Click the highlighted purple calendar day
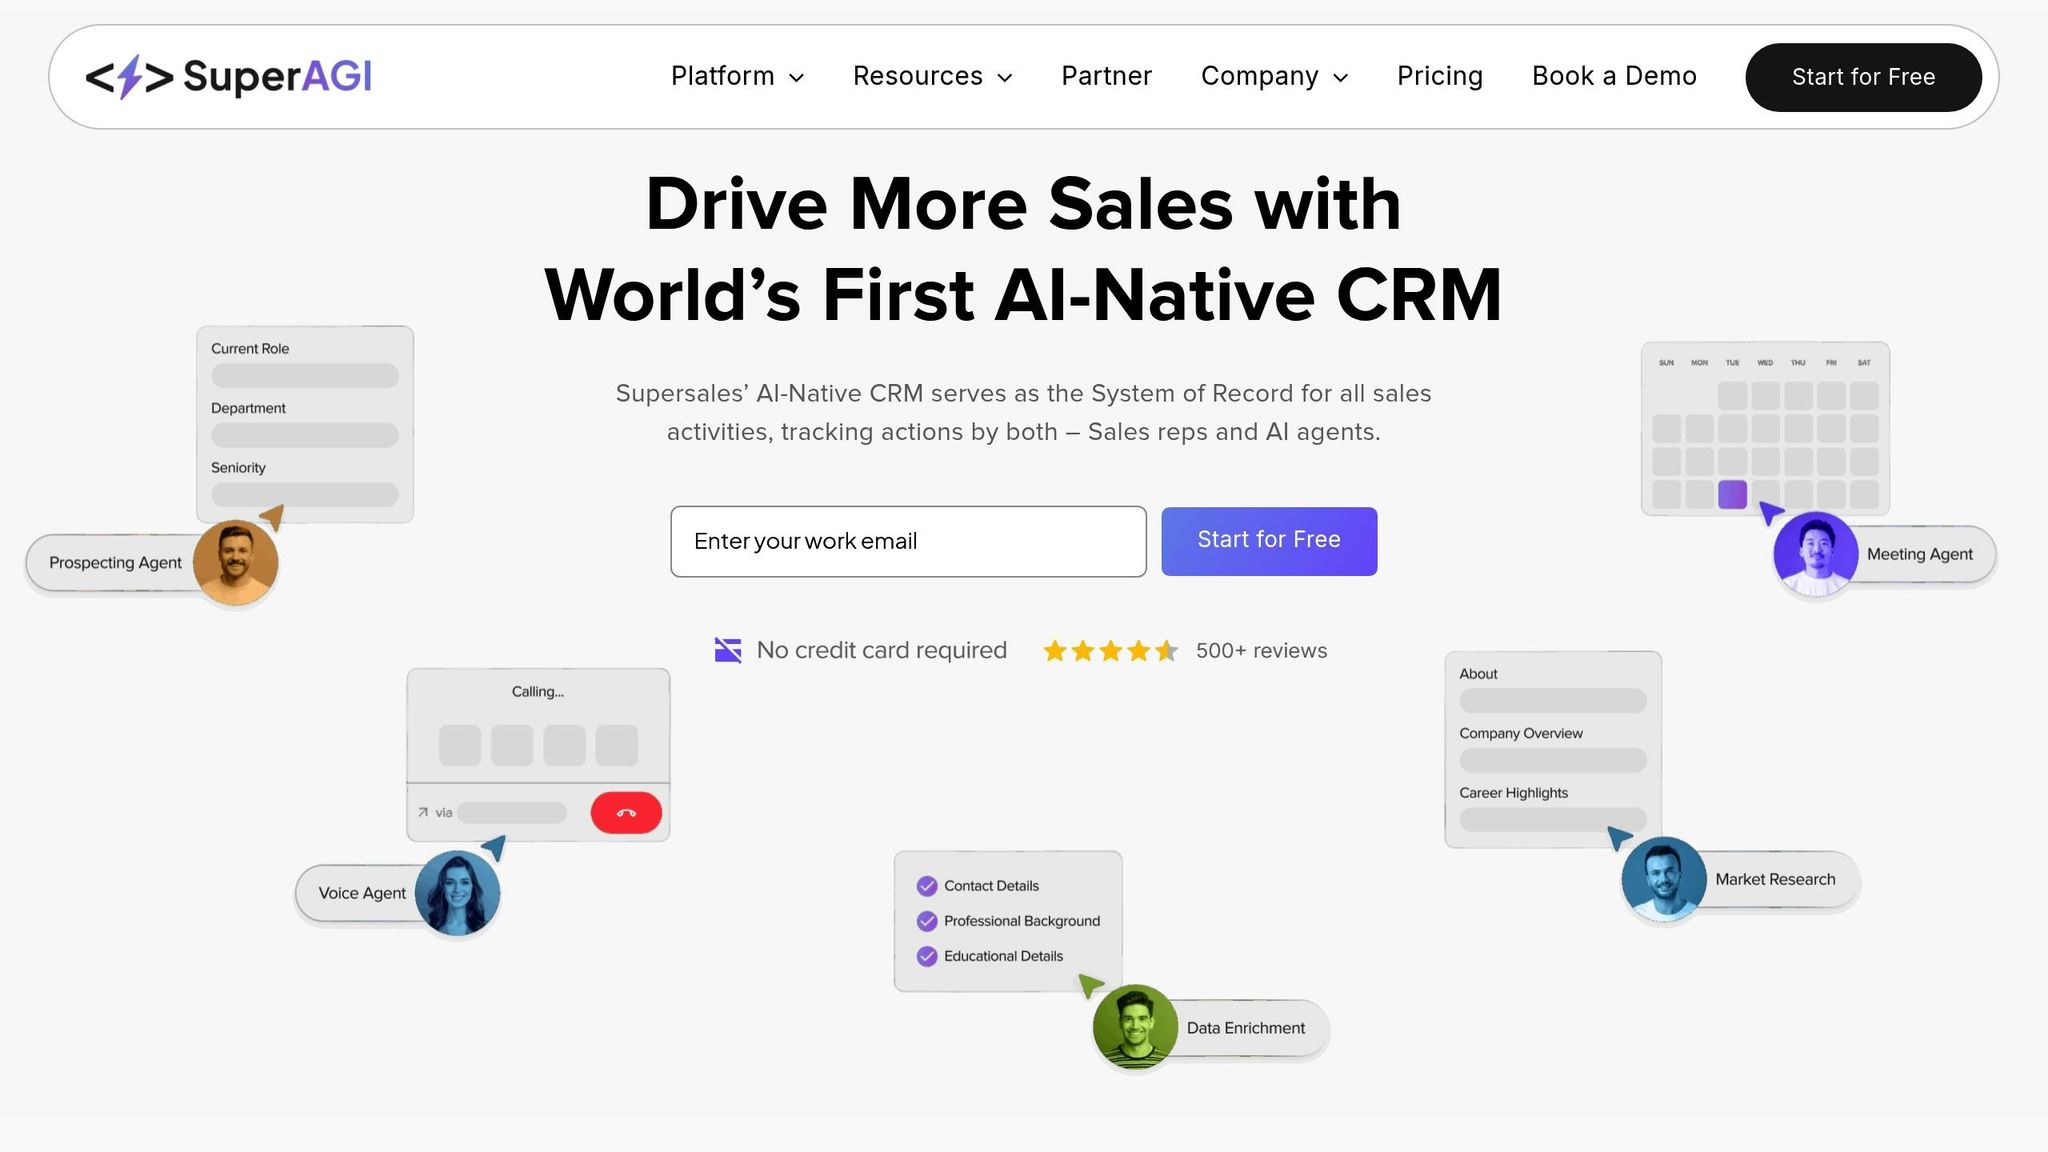This screenshot has height=1152, width=2048. pyautogui.click(x=1732, y=494)
